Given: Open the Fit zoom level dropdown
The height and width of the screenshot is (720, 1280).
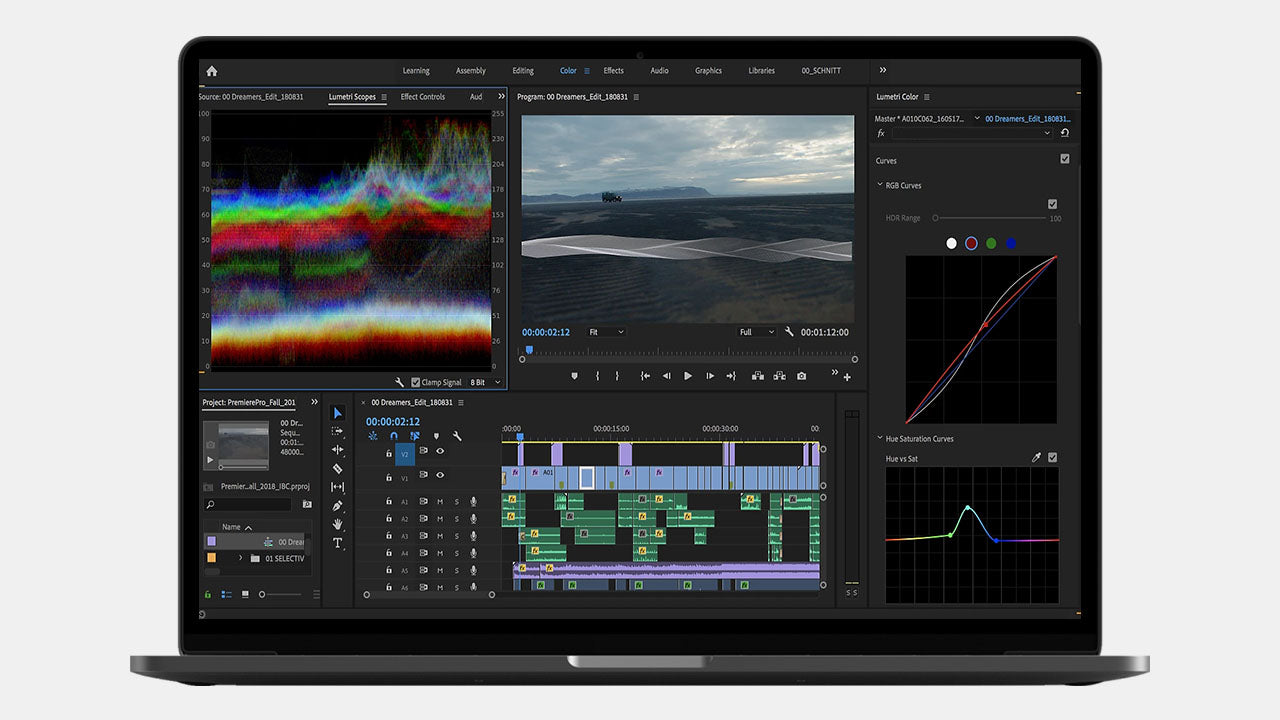Looking at the screenshot, I should [606, 332].
